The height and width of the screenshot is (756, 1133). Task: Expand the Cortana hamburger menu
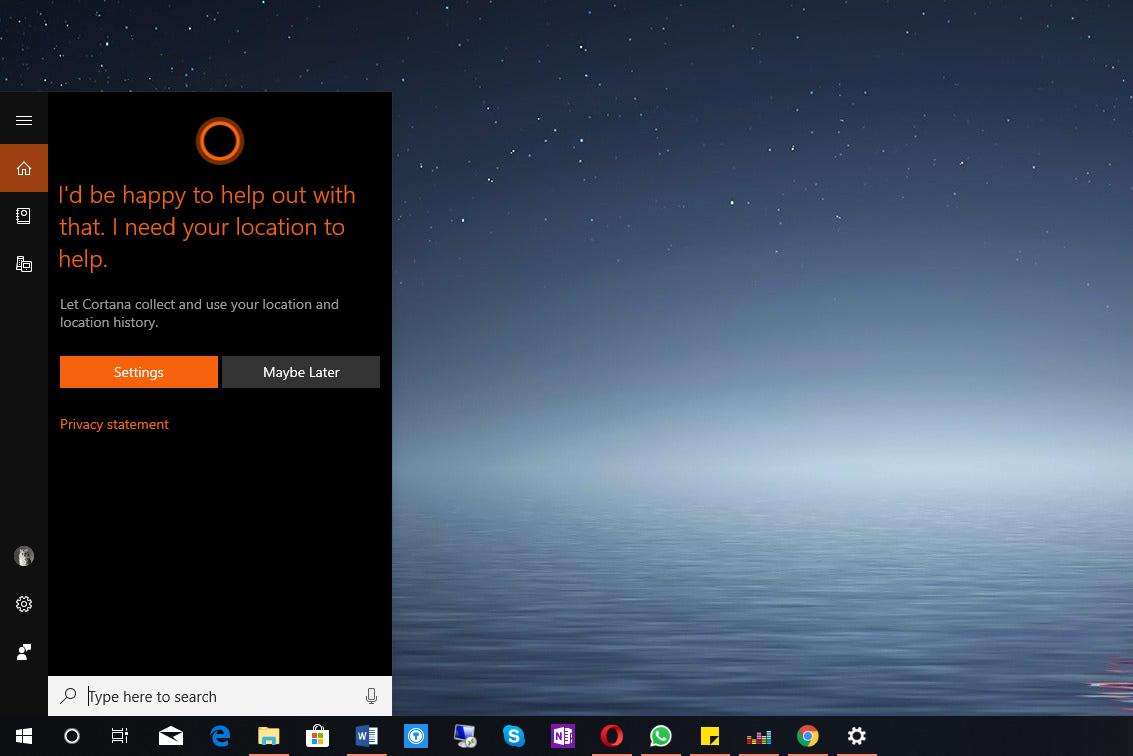coord(24,120)
